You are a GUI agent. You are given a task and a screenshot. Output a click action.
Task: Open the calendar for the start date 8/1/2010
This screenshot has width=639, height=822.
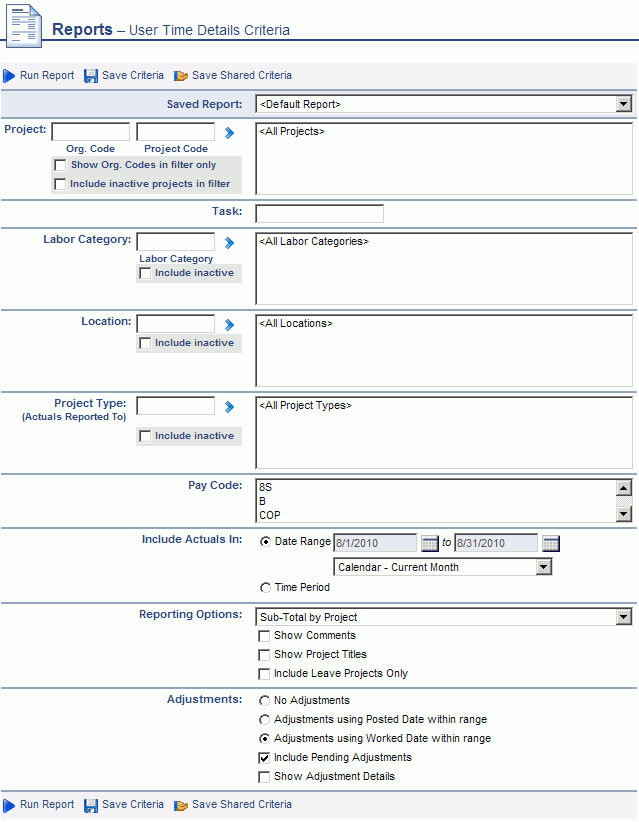click(x=430, y=543)
